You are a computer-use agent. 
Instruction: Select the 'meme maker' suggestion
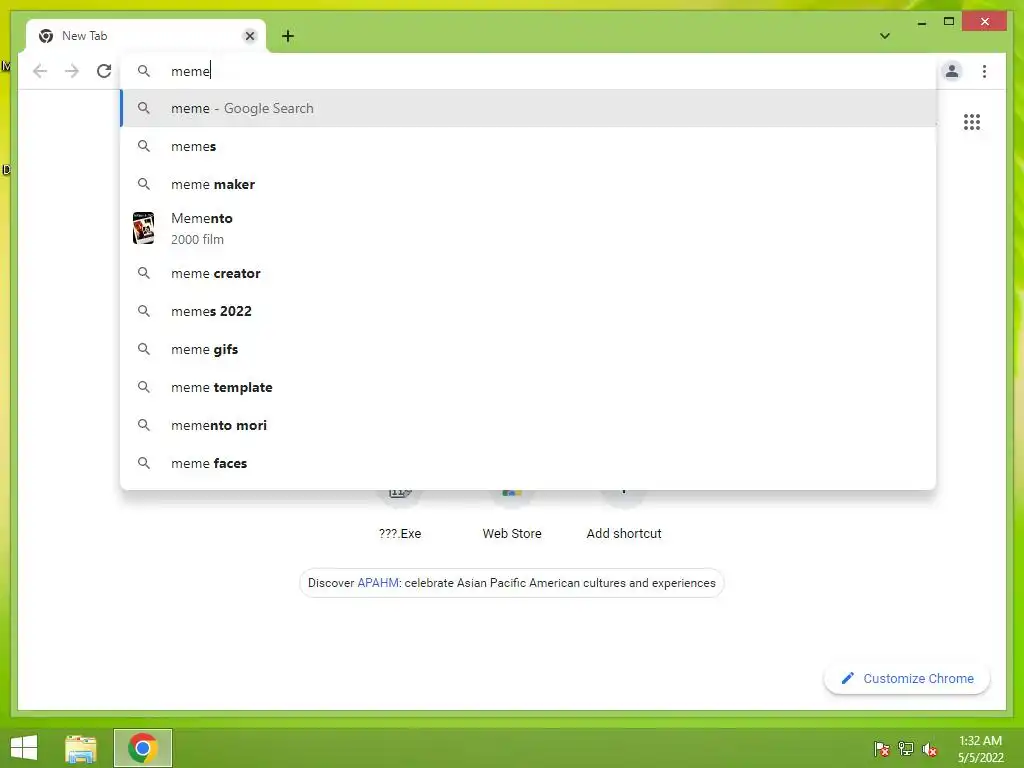tap(528, 184)
